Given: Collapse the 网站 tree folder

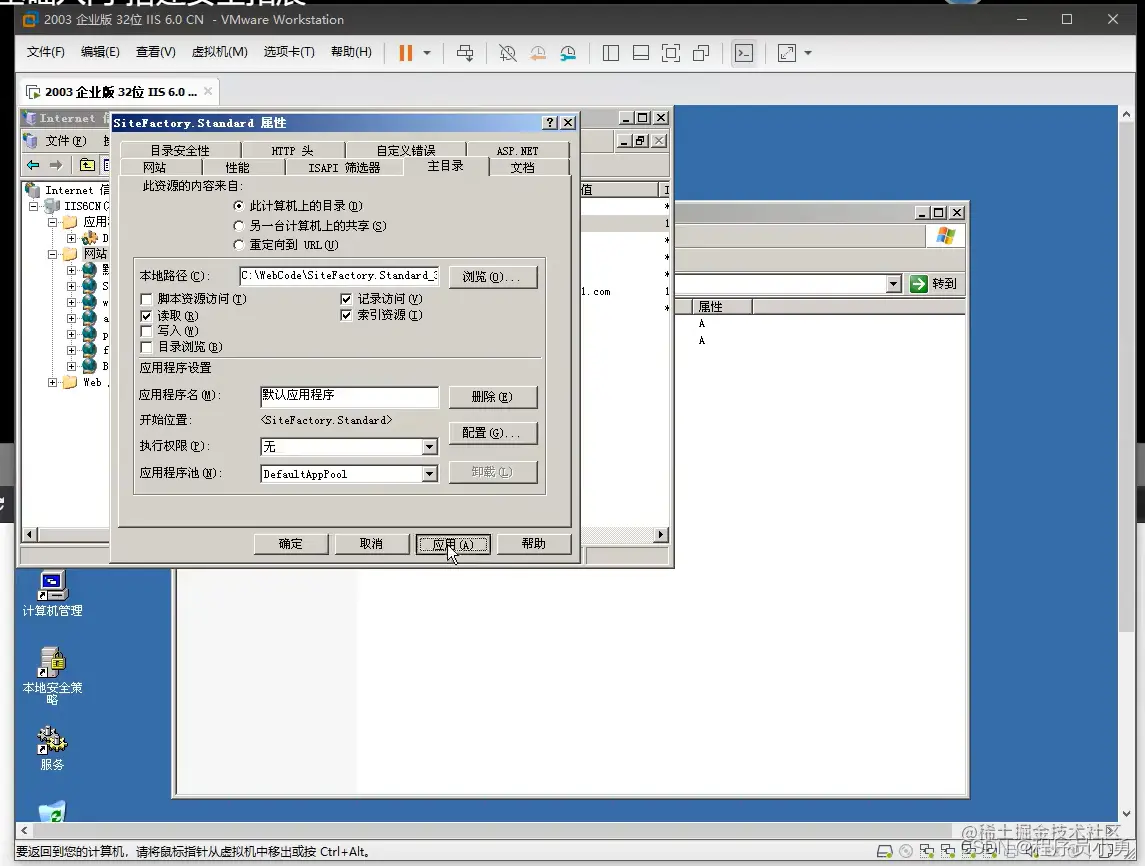Looking at the screenshot, I should pyautogui.click(x=53, y=254).
